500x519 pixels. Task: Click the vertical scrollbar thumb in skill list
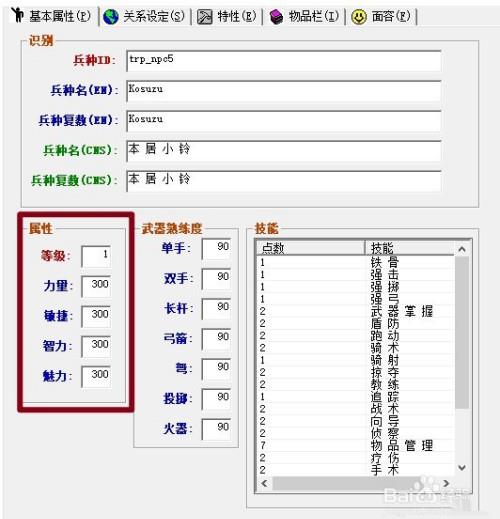pyautogui.click(x=462, y=333)
